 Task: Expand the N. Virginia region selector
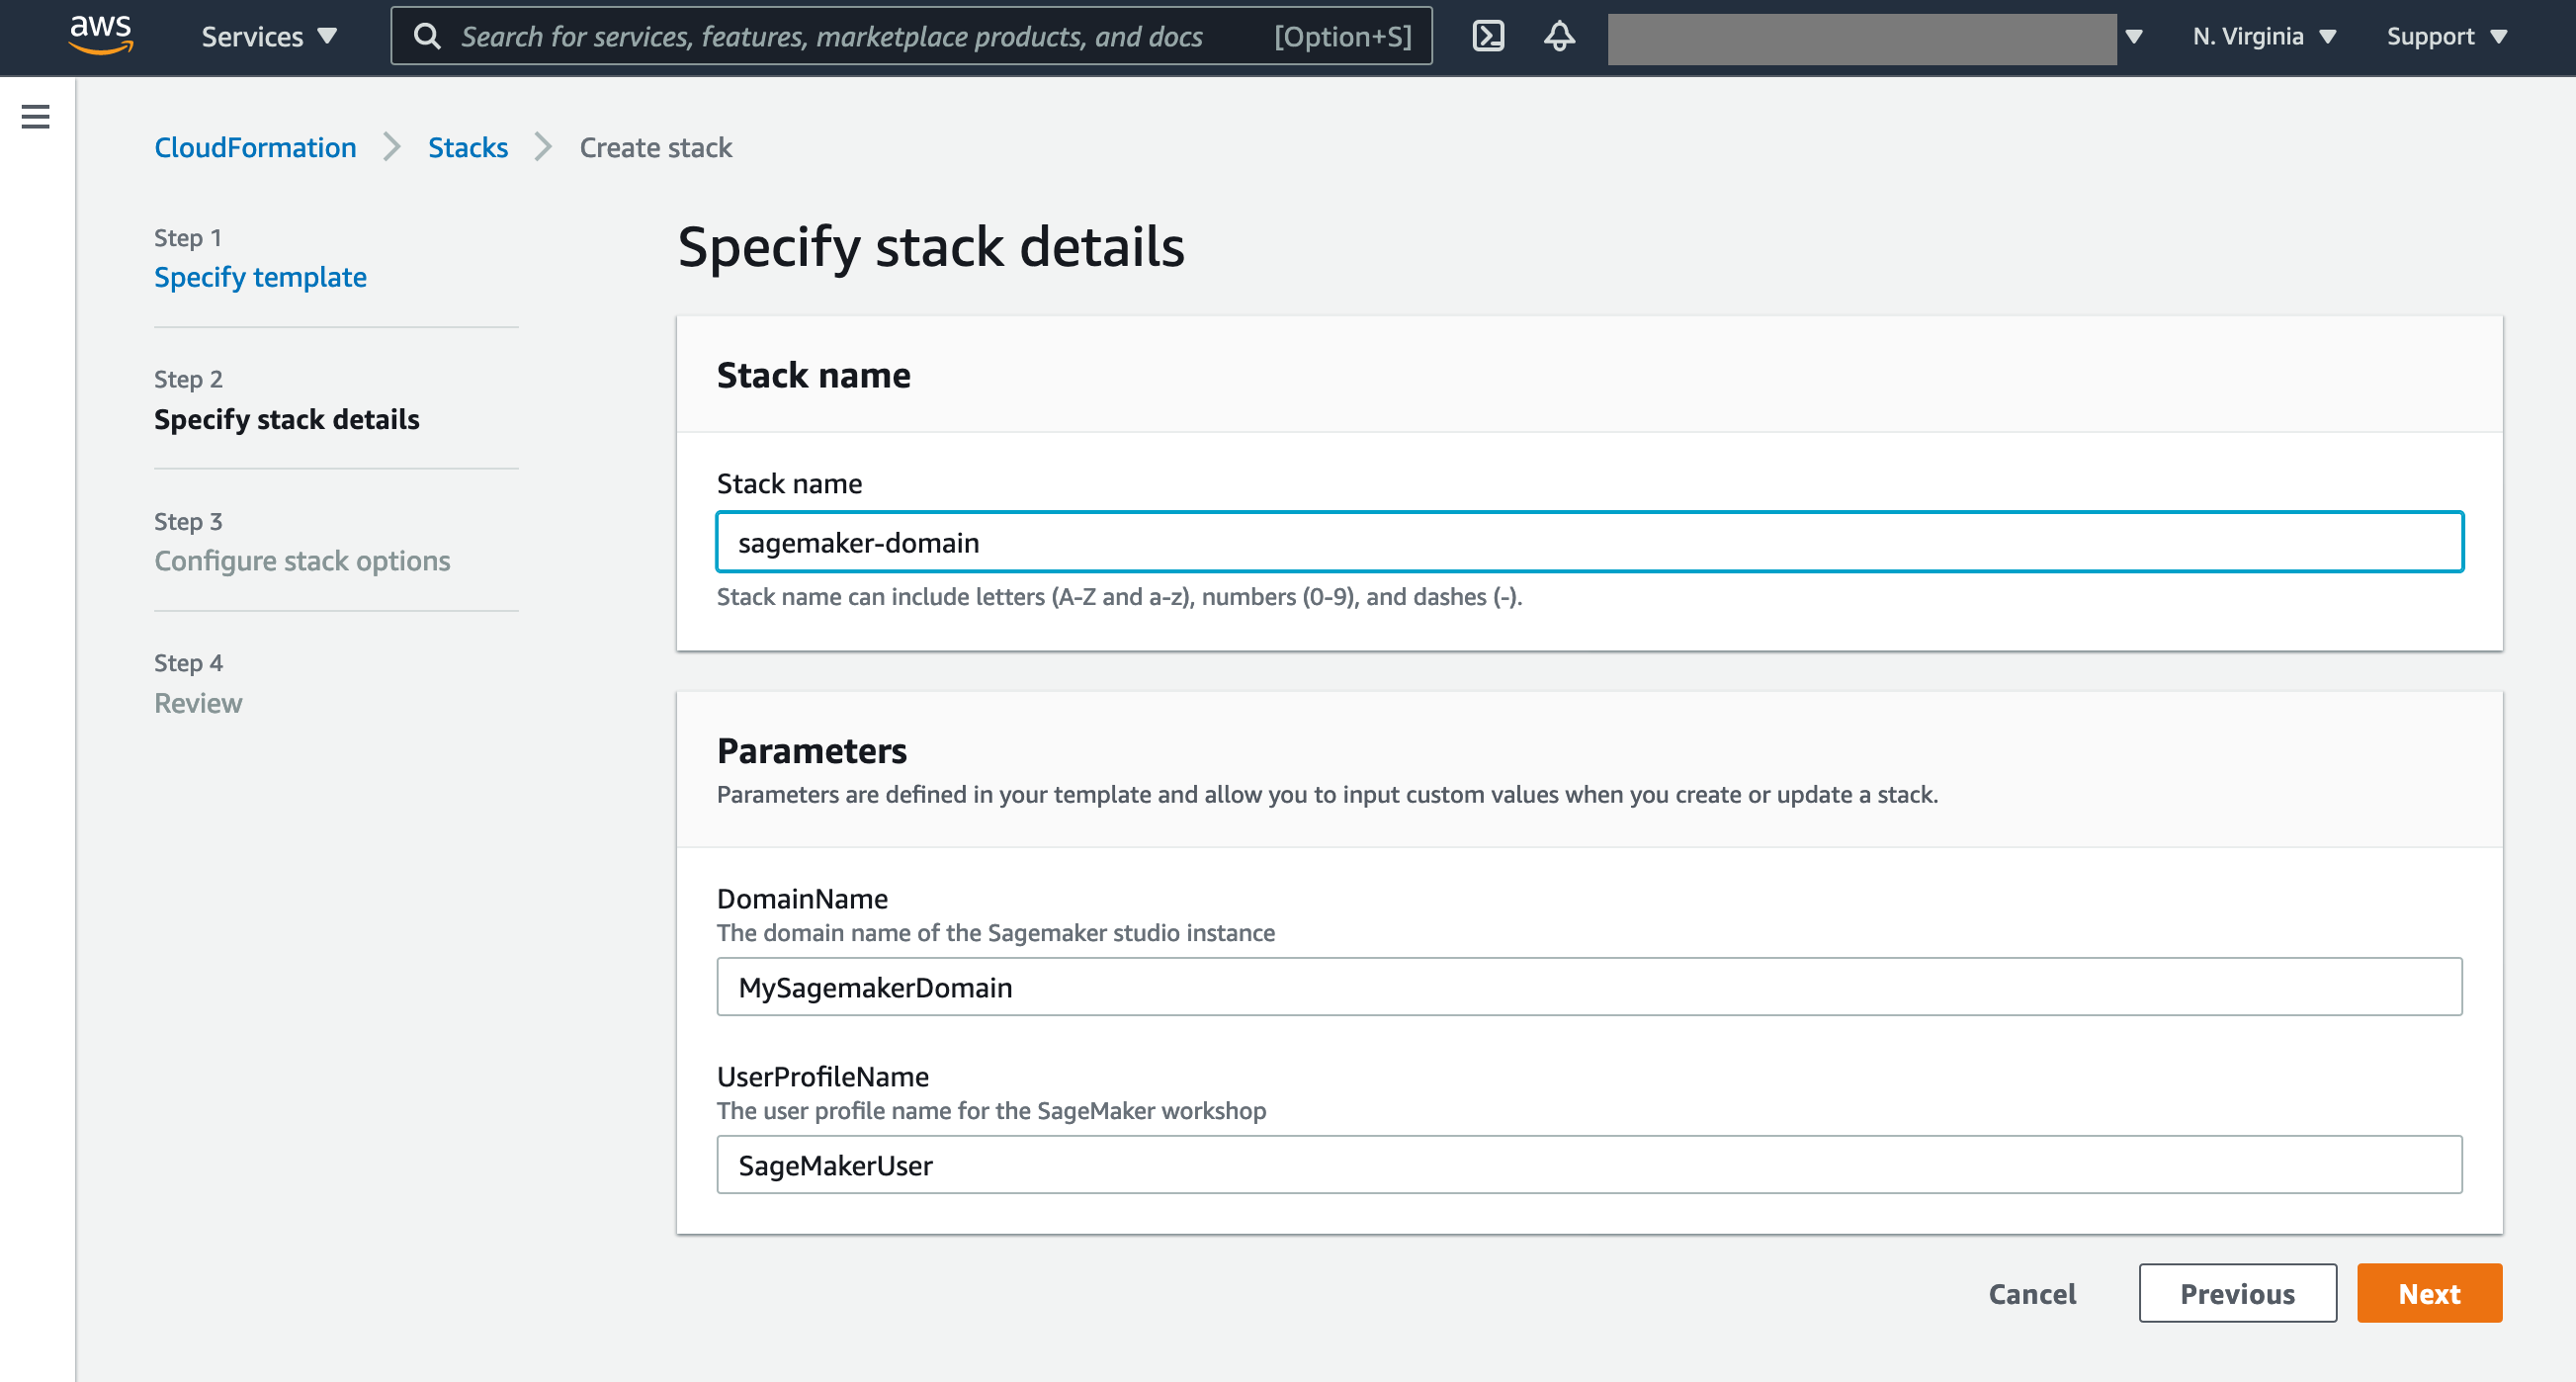(2263, 36)
